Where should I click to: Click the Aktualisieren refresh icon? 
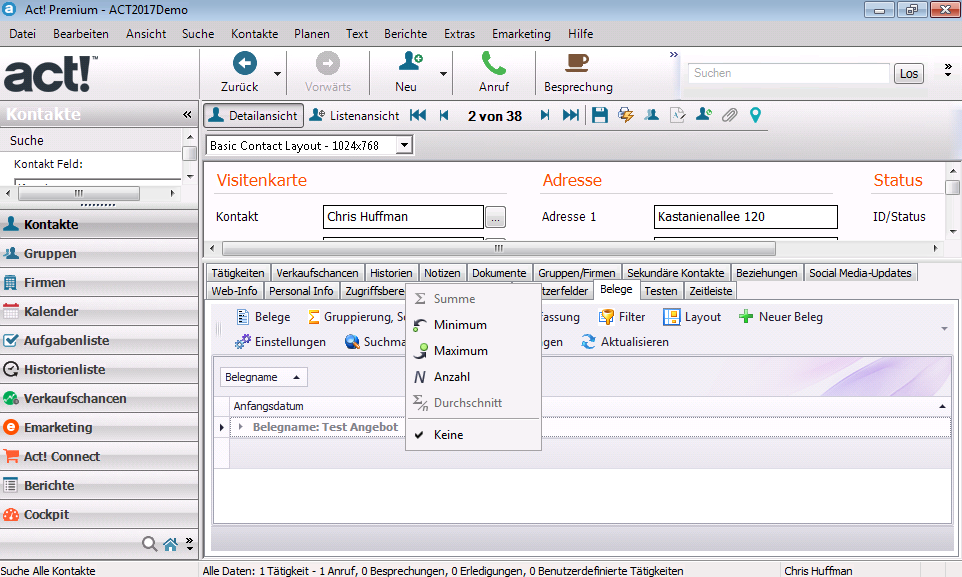click(588, 342)
